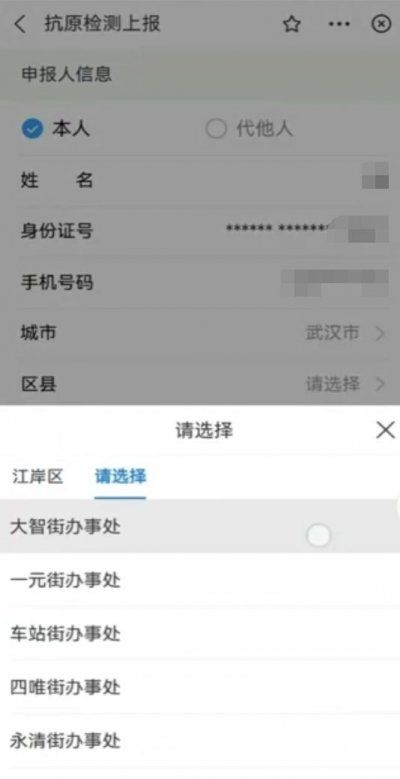Expand the 区县 请选择 chevron
Viewport: 400px width, 779px height.
pos(380,385)
